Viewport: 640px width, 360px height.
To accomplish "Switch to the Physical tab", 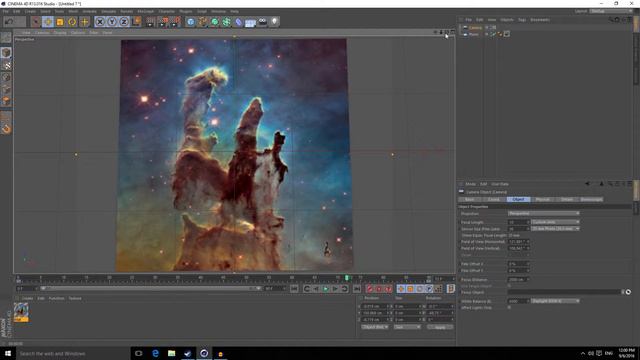I will (542, 200).
